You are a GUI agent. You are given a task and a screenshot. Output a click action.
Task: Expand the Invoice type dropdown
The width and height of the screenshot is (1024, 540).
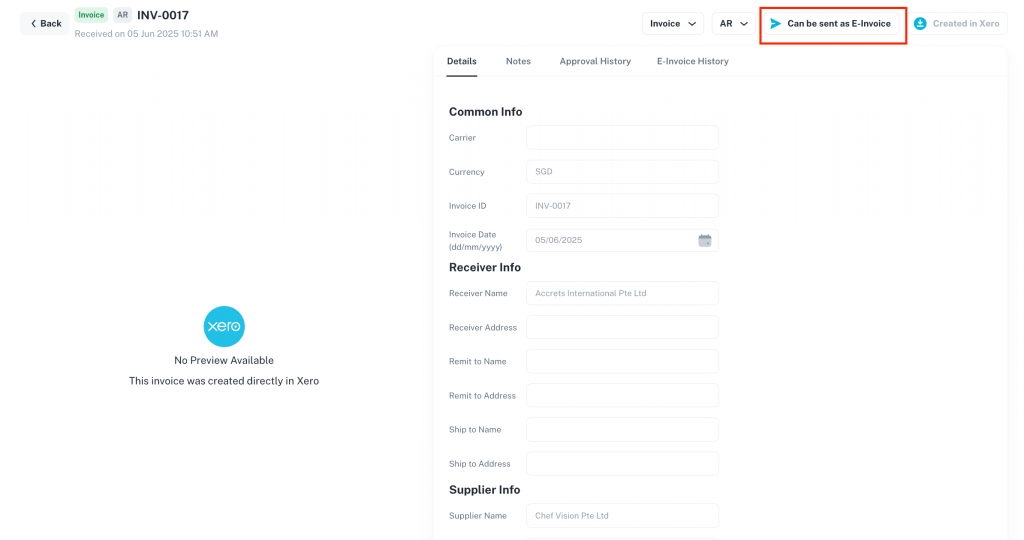pos(673,24)
